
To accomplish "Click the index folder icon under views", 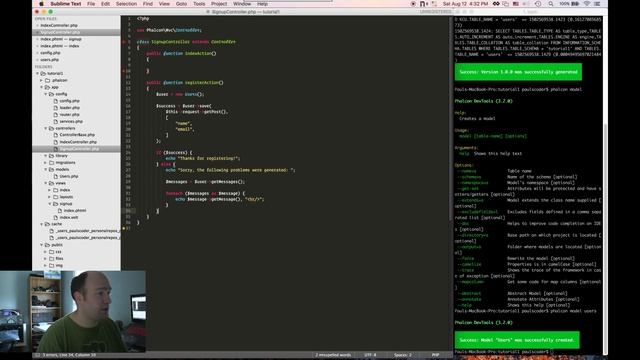I will click(x=56, y=190).
